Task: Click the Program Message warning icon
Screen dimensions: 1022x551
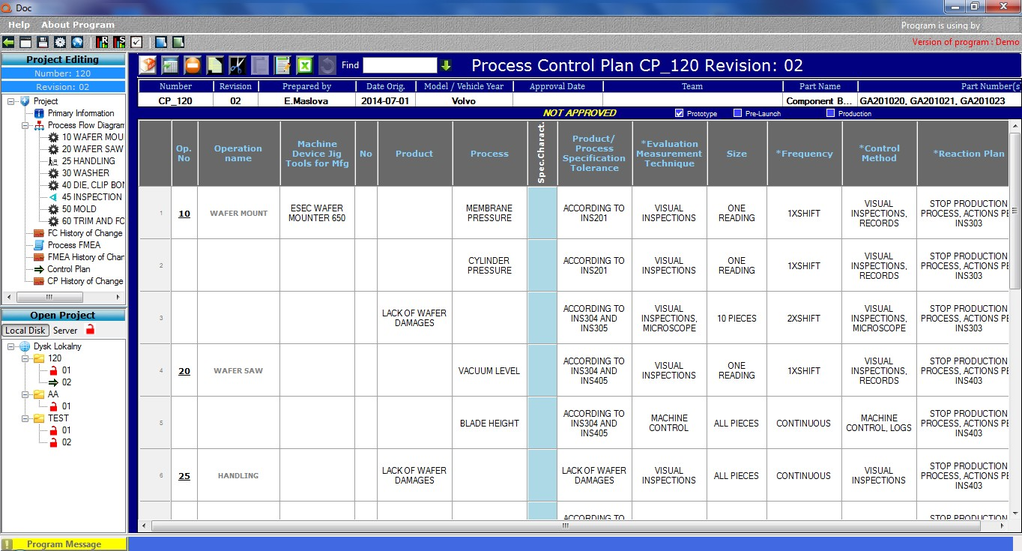Action: click(x=7, y=544)
